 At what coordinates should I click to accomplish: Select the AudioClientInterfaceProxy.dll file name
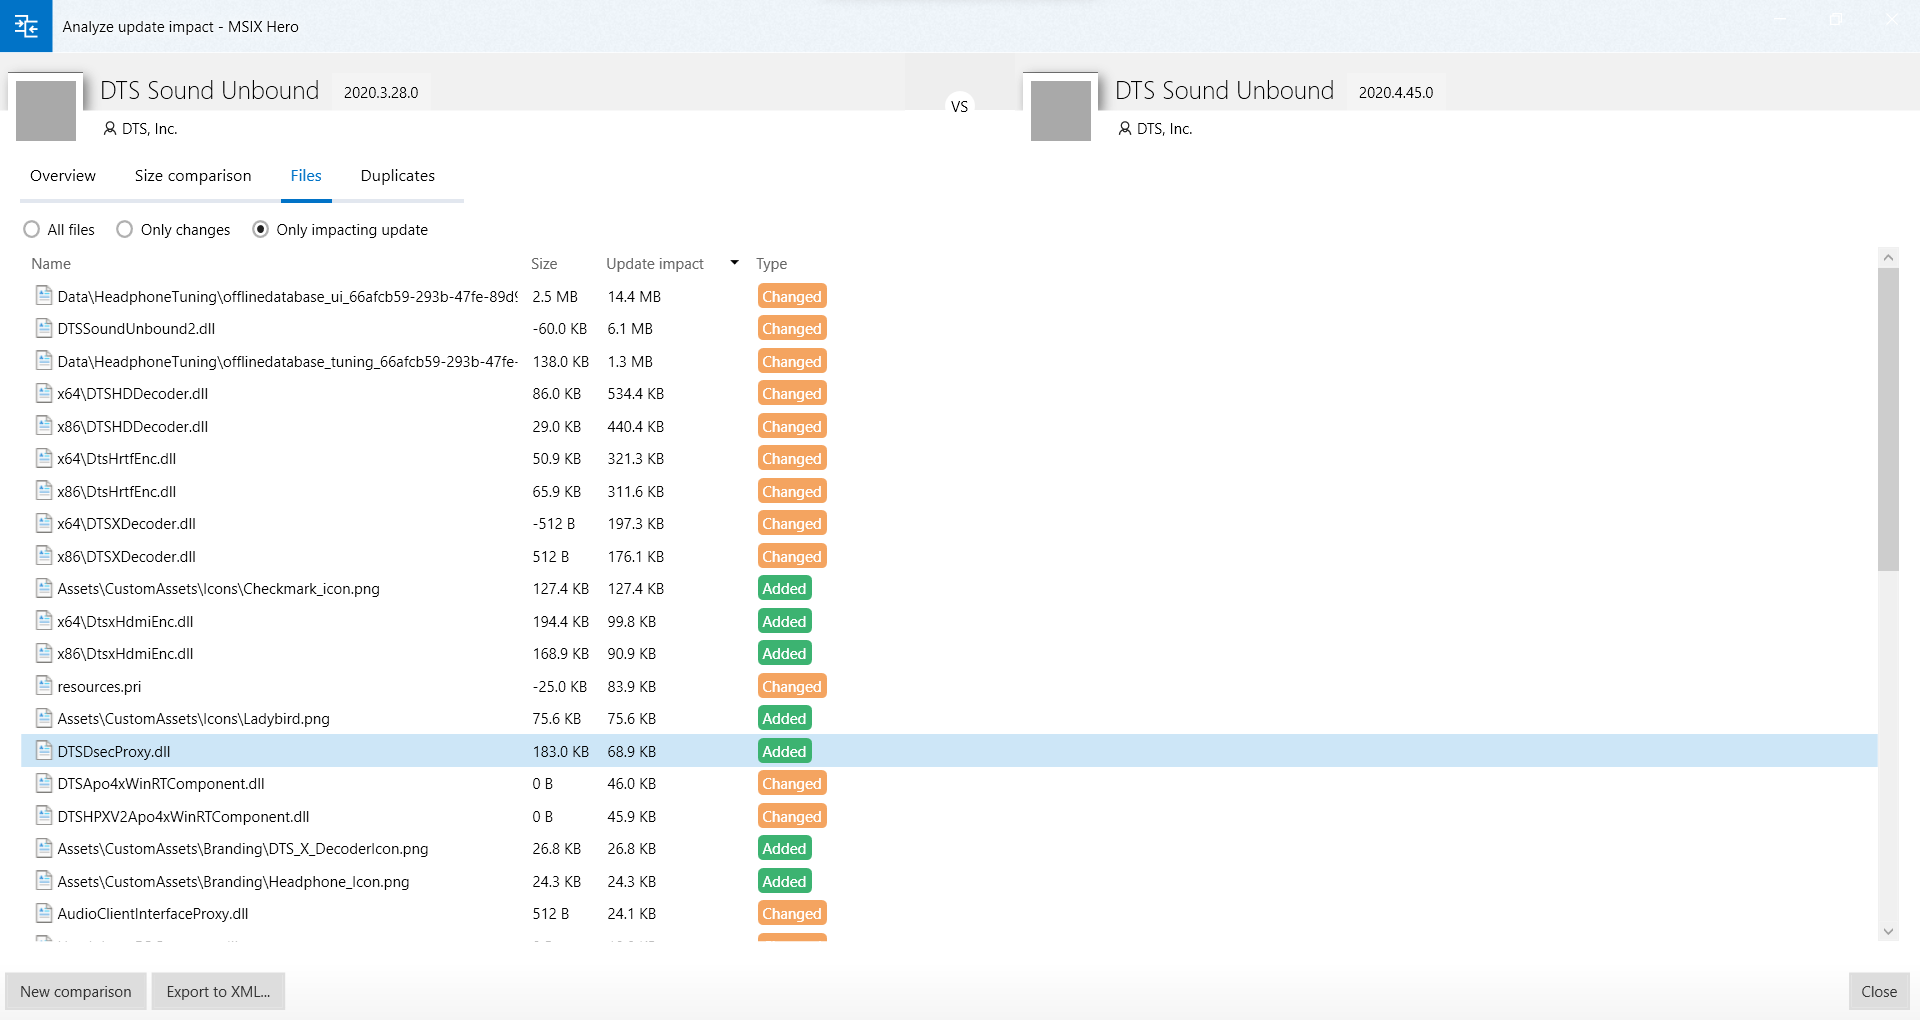click(153, 914)
